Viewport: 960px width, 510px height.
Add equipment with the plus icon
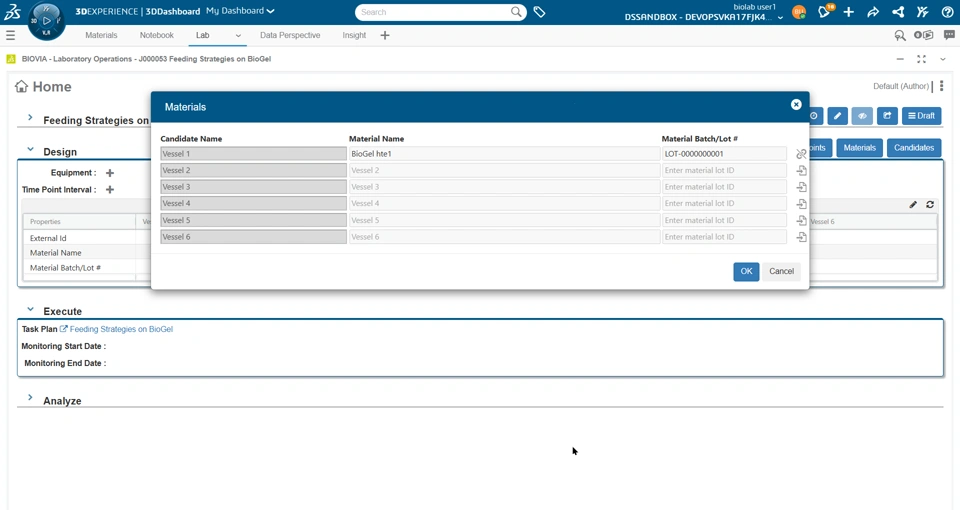pos(110,173)
